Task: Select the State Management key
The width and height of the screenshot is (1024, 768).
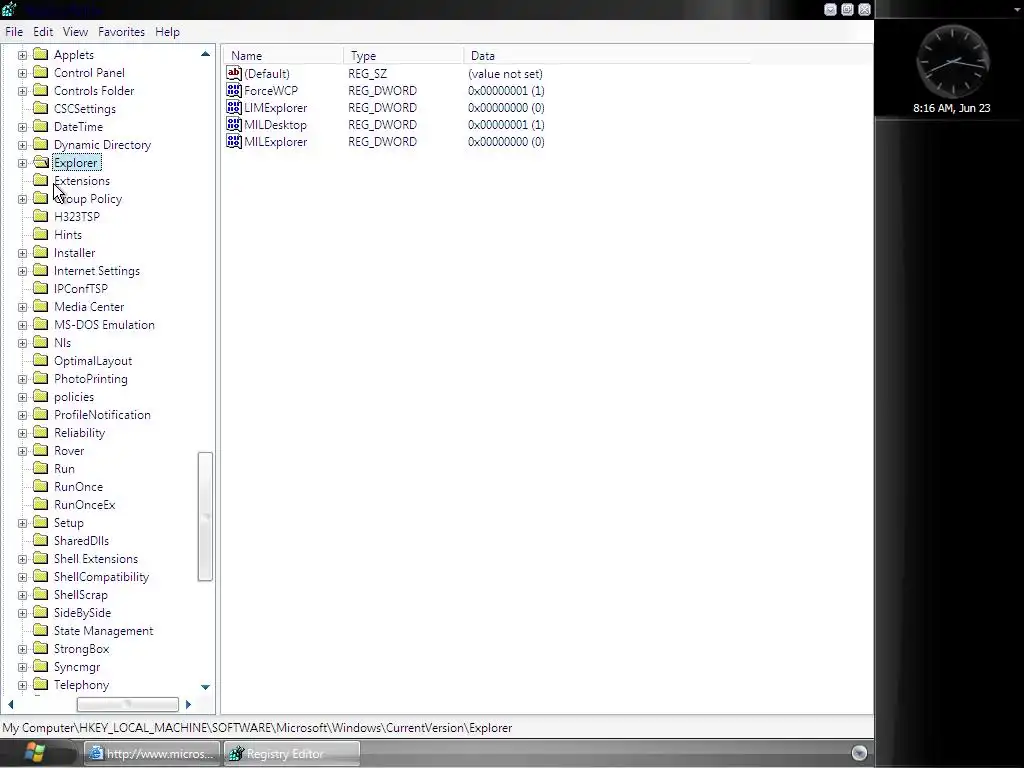Action: click(x=103, y=631)
